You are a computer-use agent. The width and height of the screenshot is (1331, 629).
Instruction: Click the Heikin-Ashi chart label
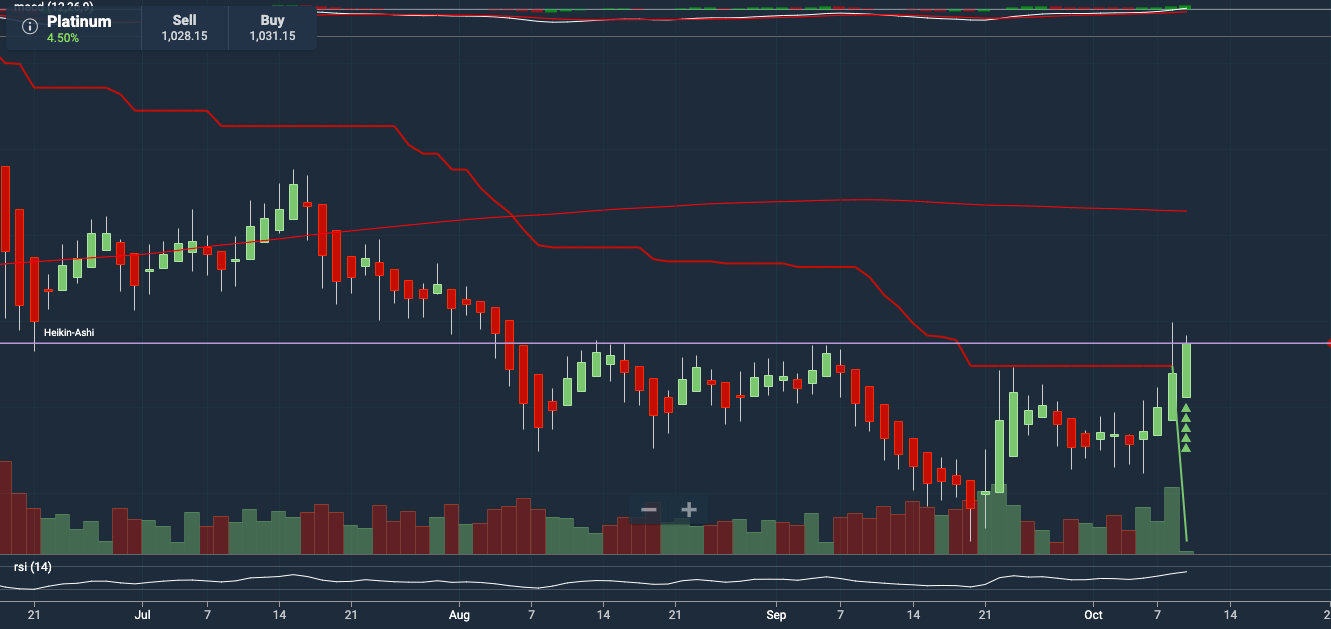click(x=69, y=333)
